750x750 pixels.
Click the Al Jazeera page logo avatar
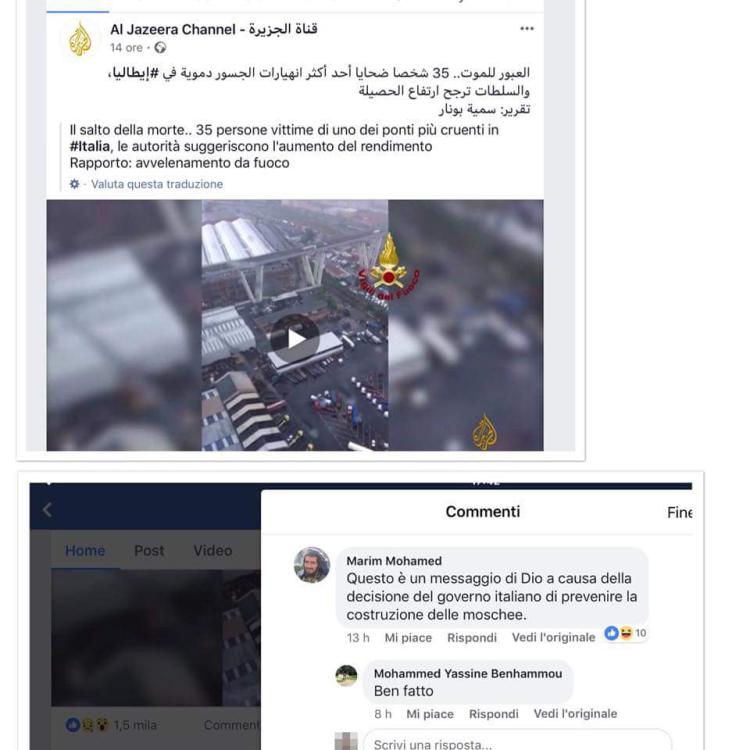pyautogui.click(x=80, y=39)
